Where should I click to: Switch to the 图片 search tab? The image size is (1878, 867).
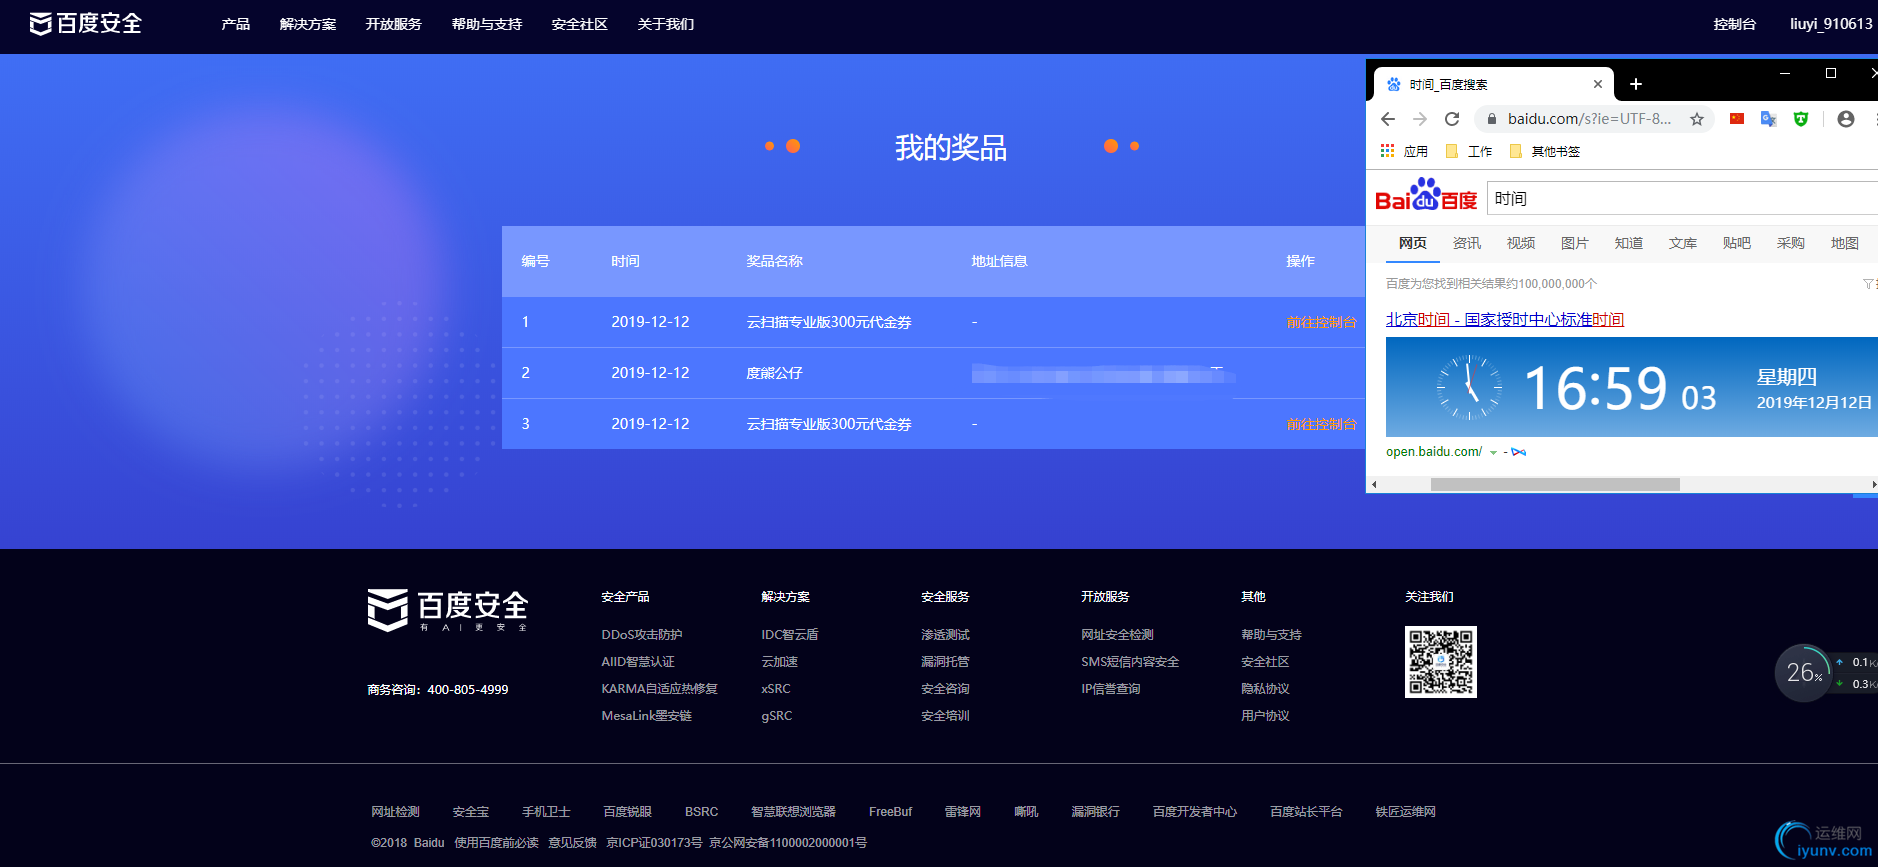pyautogui.click(x=1575, y=243)
